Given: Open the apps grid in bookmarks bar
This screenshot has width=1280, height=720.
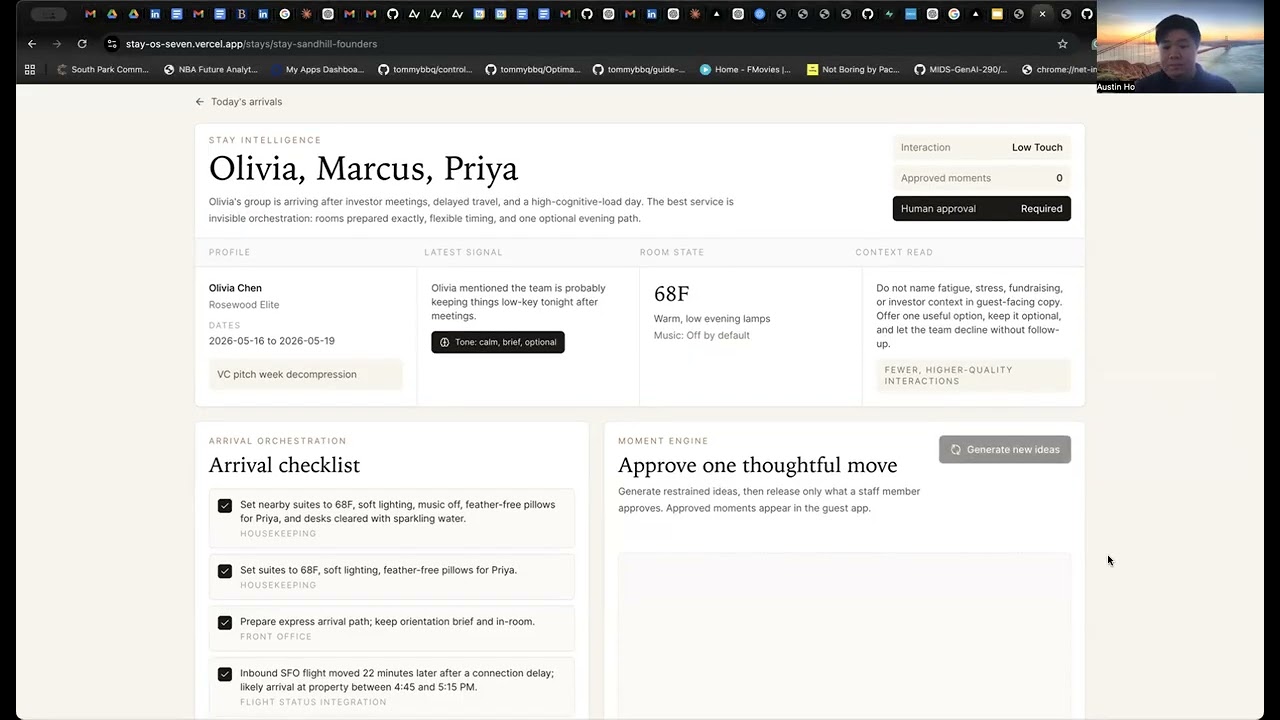Looking at the screenshot, I should point(30,70).
